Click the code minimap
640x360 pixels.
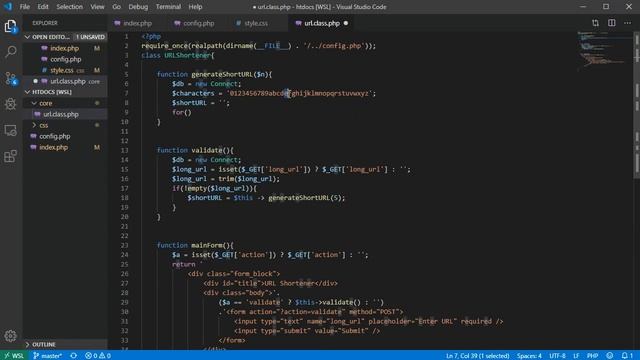point(603,51)
